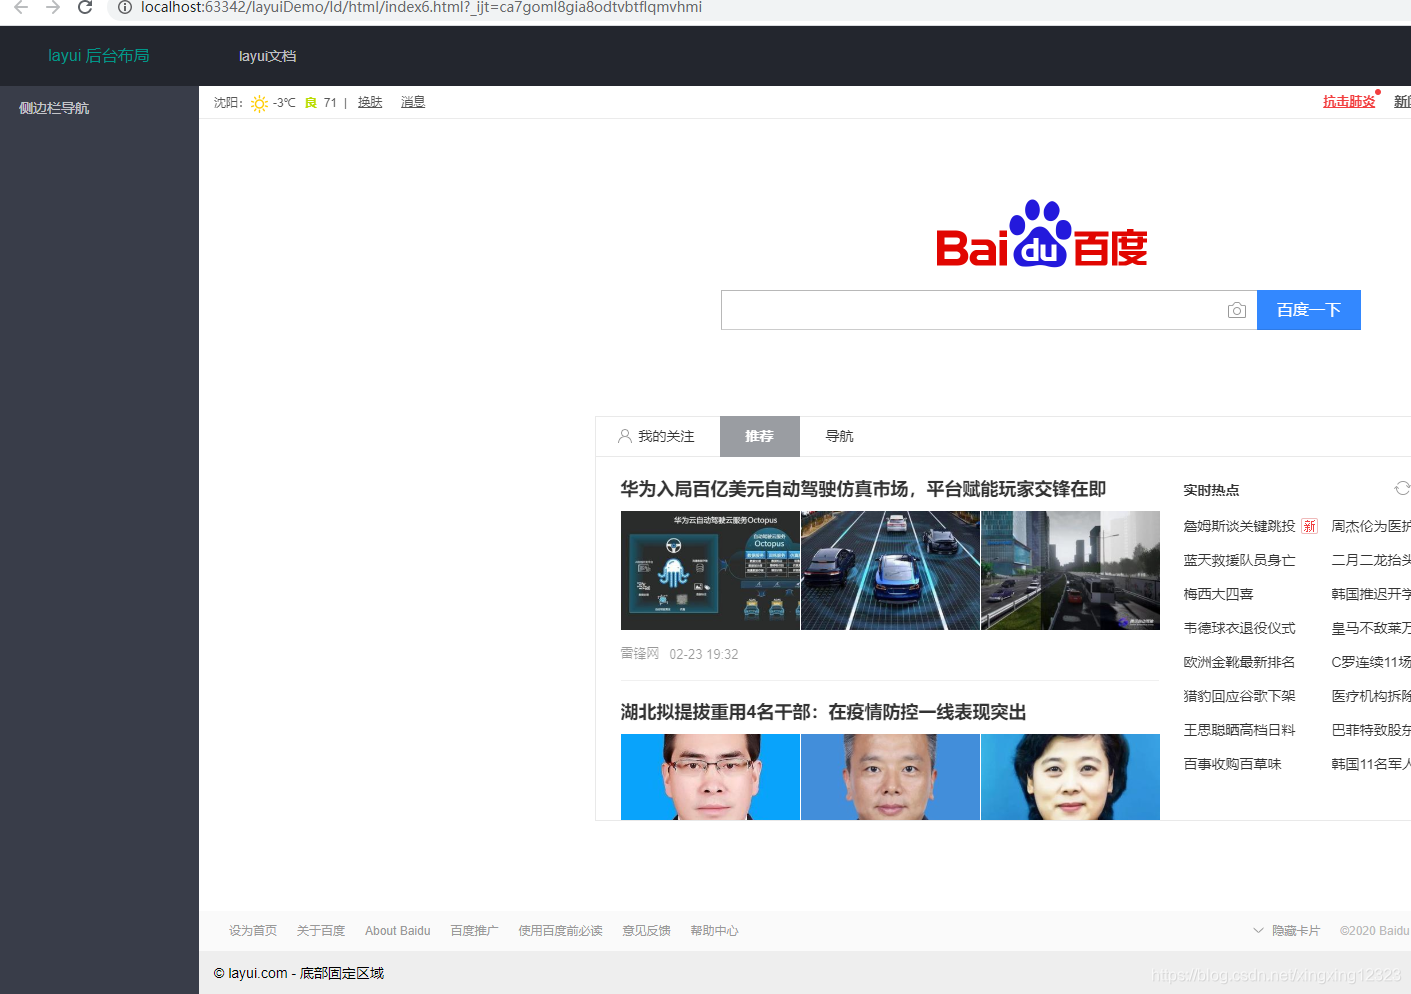Open hot topic 韦德球衣退役仪式
The image size is (1411, 994).
(1239, 628)
